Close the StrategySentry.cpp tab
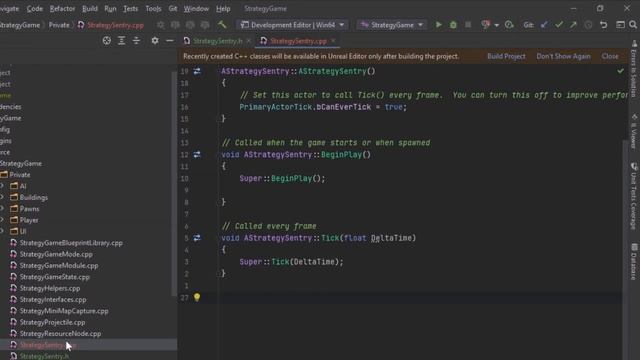This screenshot has height=360, width=640. [333, 40]
